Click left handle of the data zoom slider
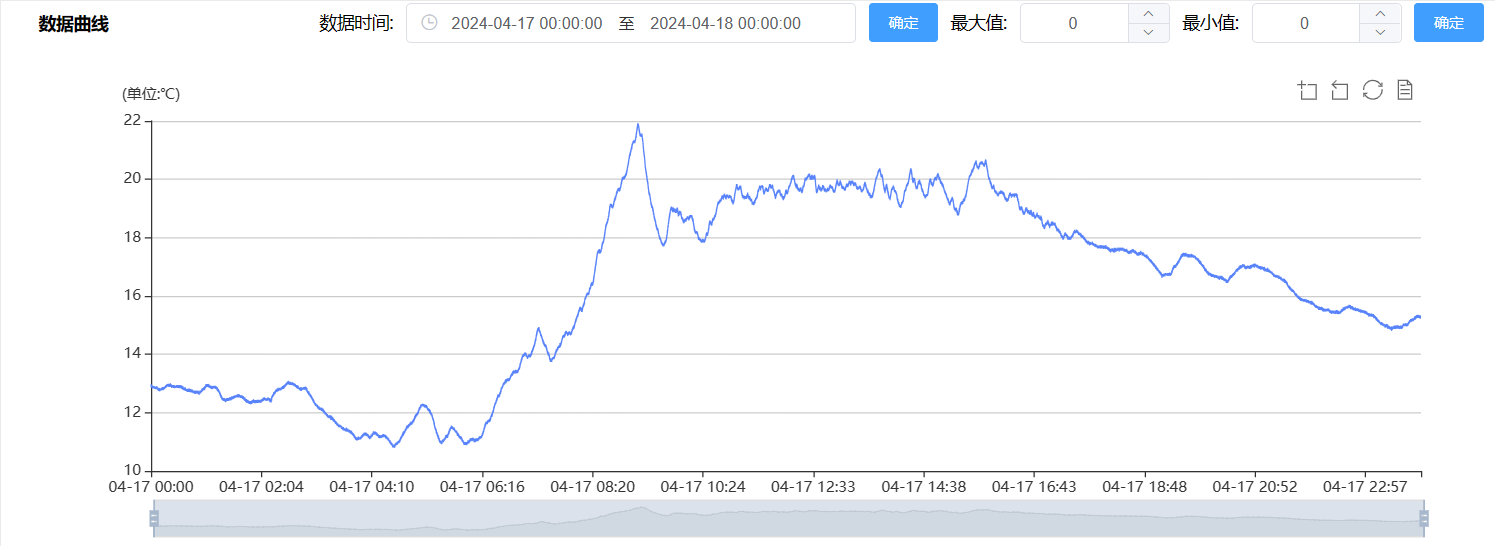The height and width of the screenshot is (546, 1495). coord(154,518)
